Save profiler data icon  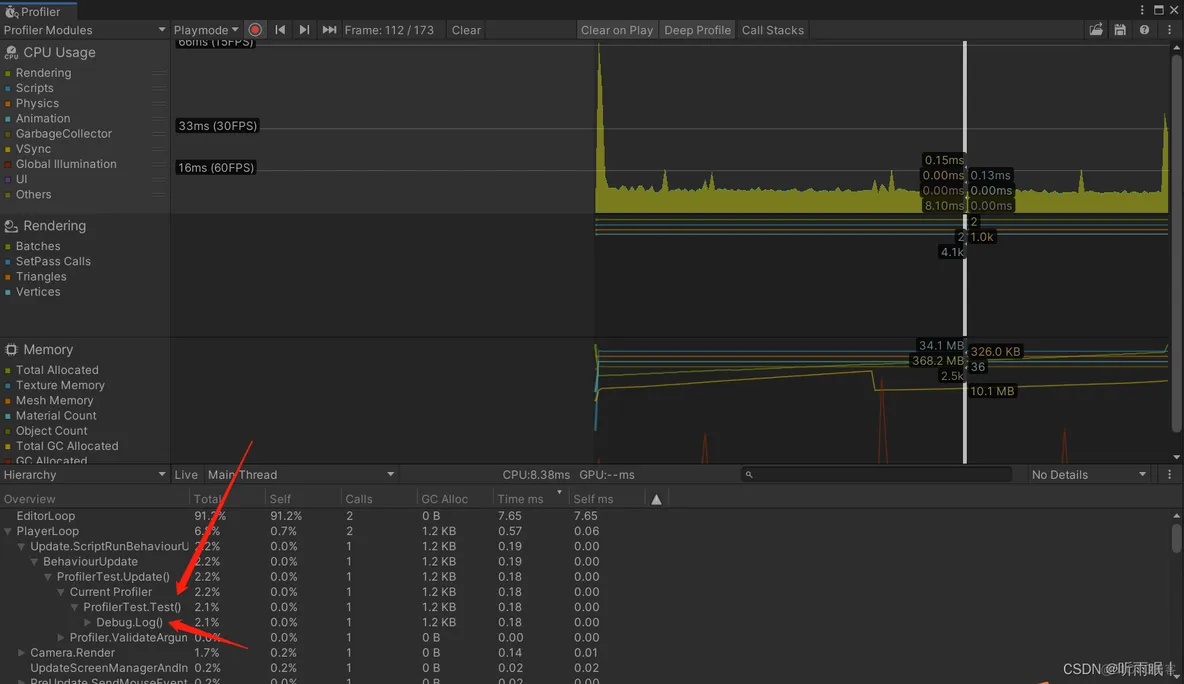1120,30
